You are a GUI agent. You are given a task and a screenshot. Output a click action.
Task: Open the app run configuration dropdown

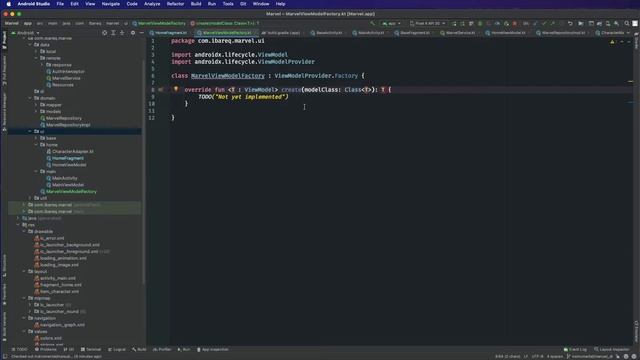[x=391, y=24]
